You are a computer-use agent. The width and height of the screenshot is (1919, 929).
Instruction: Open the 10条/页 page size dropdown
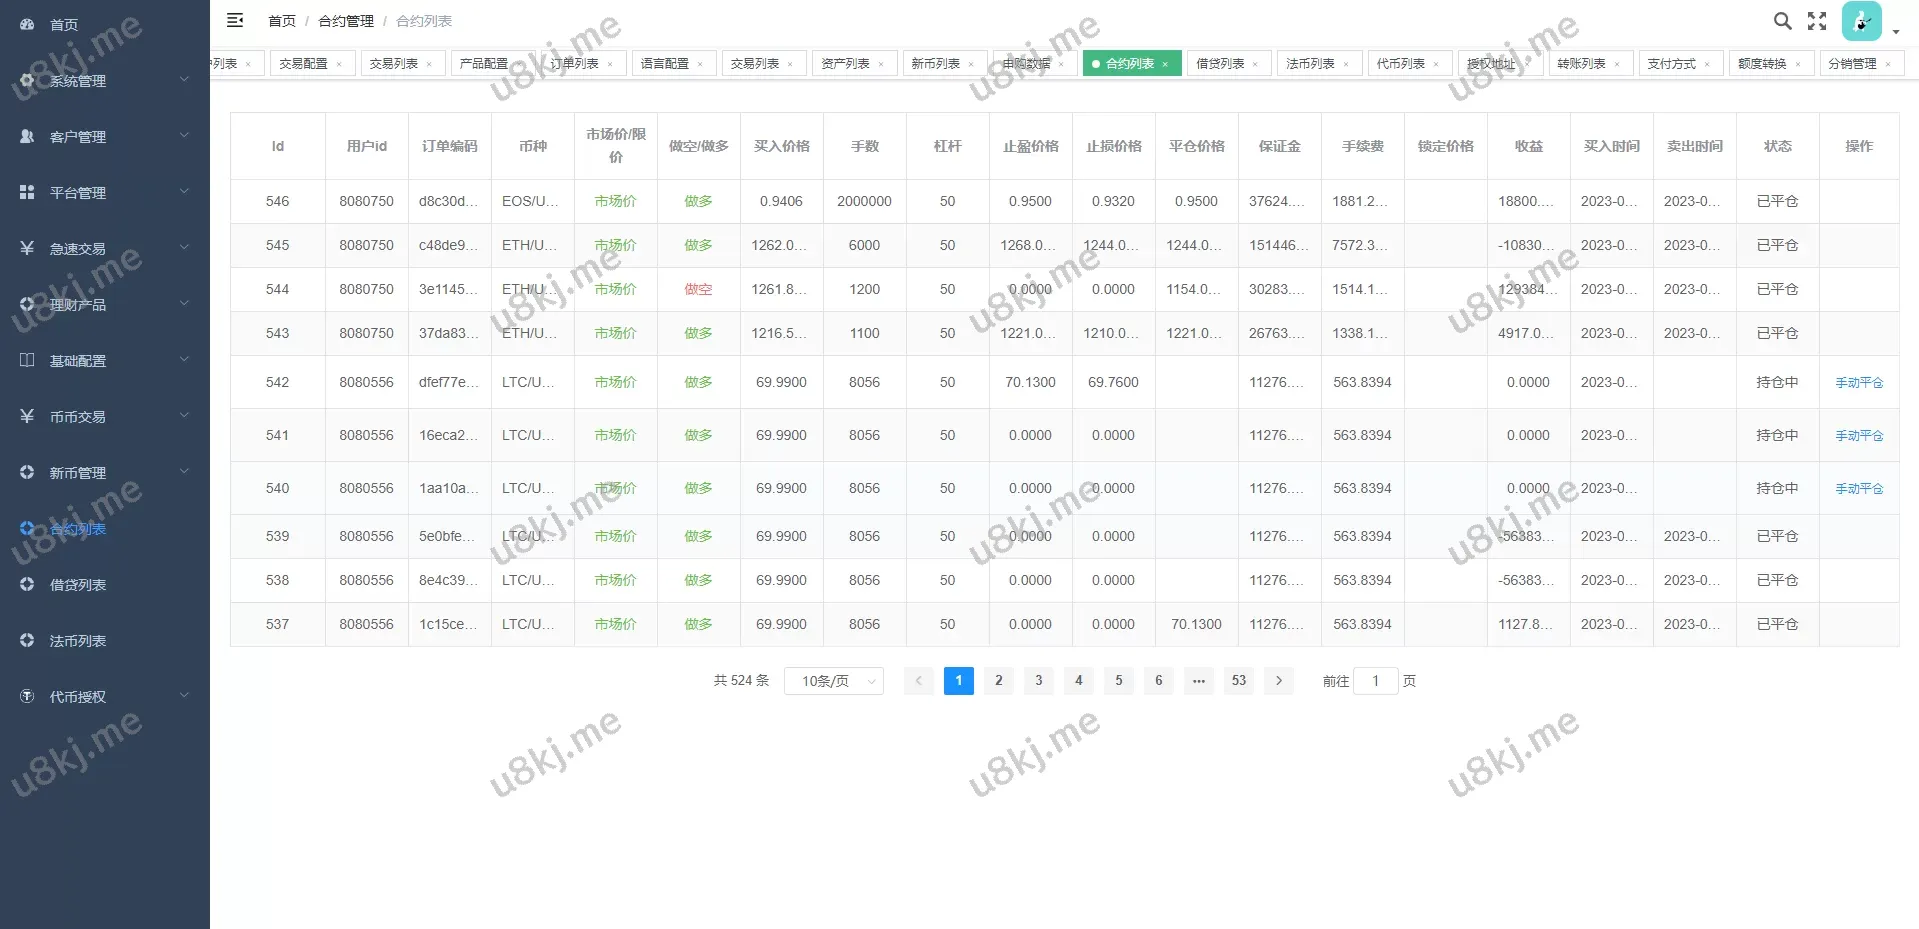[833, 681]
